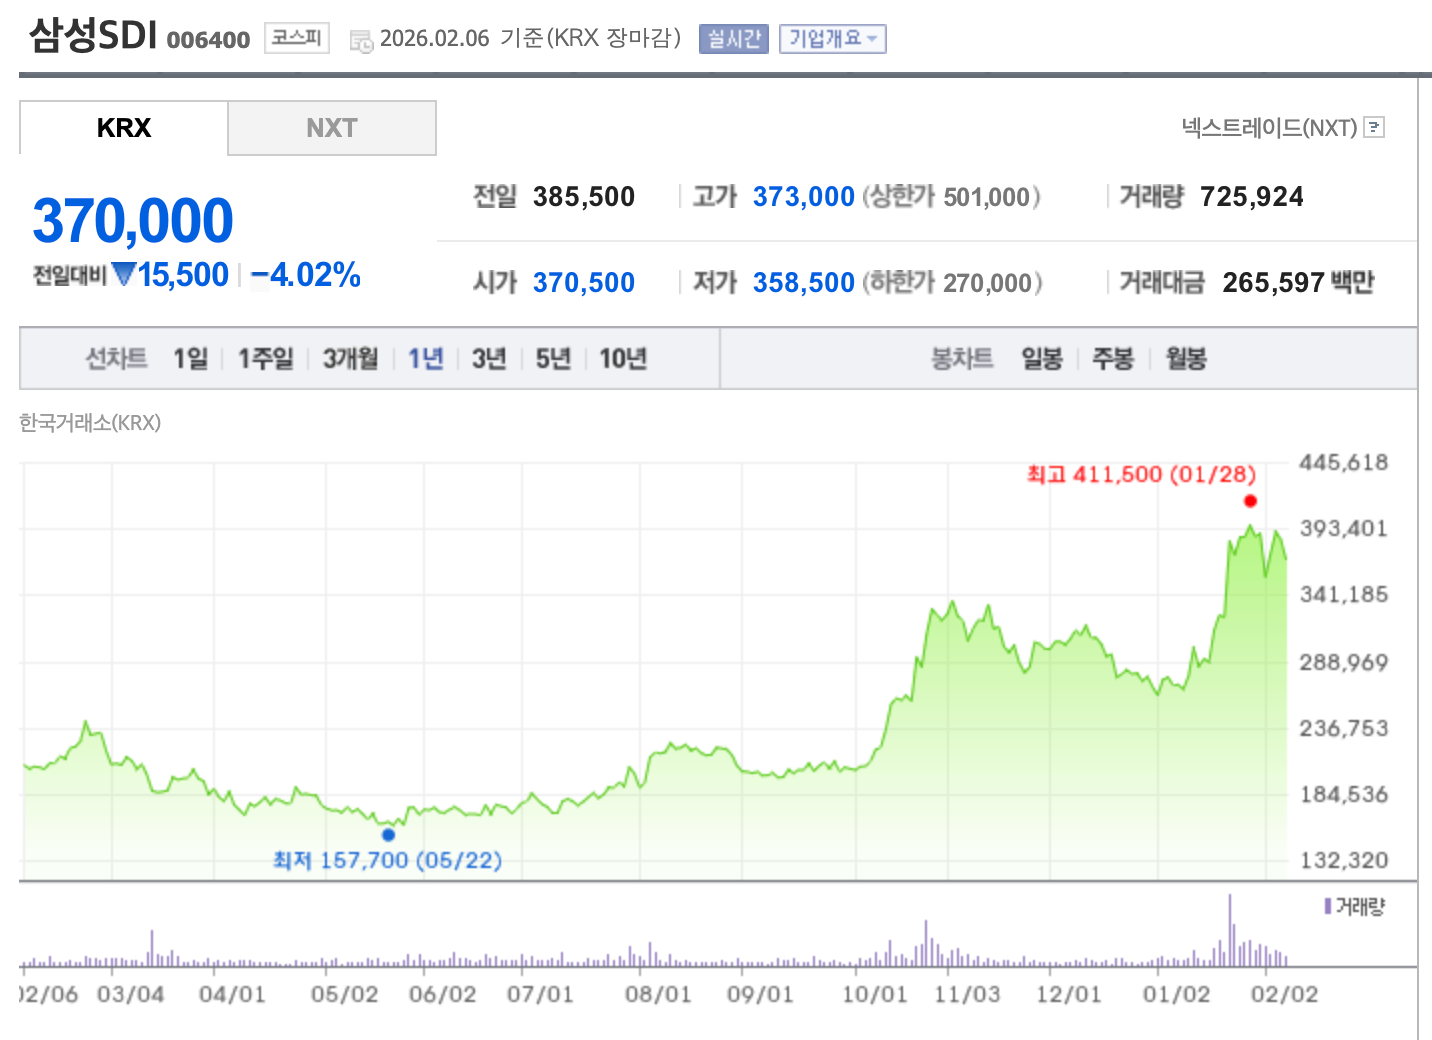Click the purple 거래량 legend marker
Image resolution: width=1432 pixels, height=1040 pixels.
[1328, 906]
